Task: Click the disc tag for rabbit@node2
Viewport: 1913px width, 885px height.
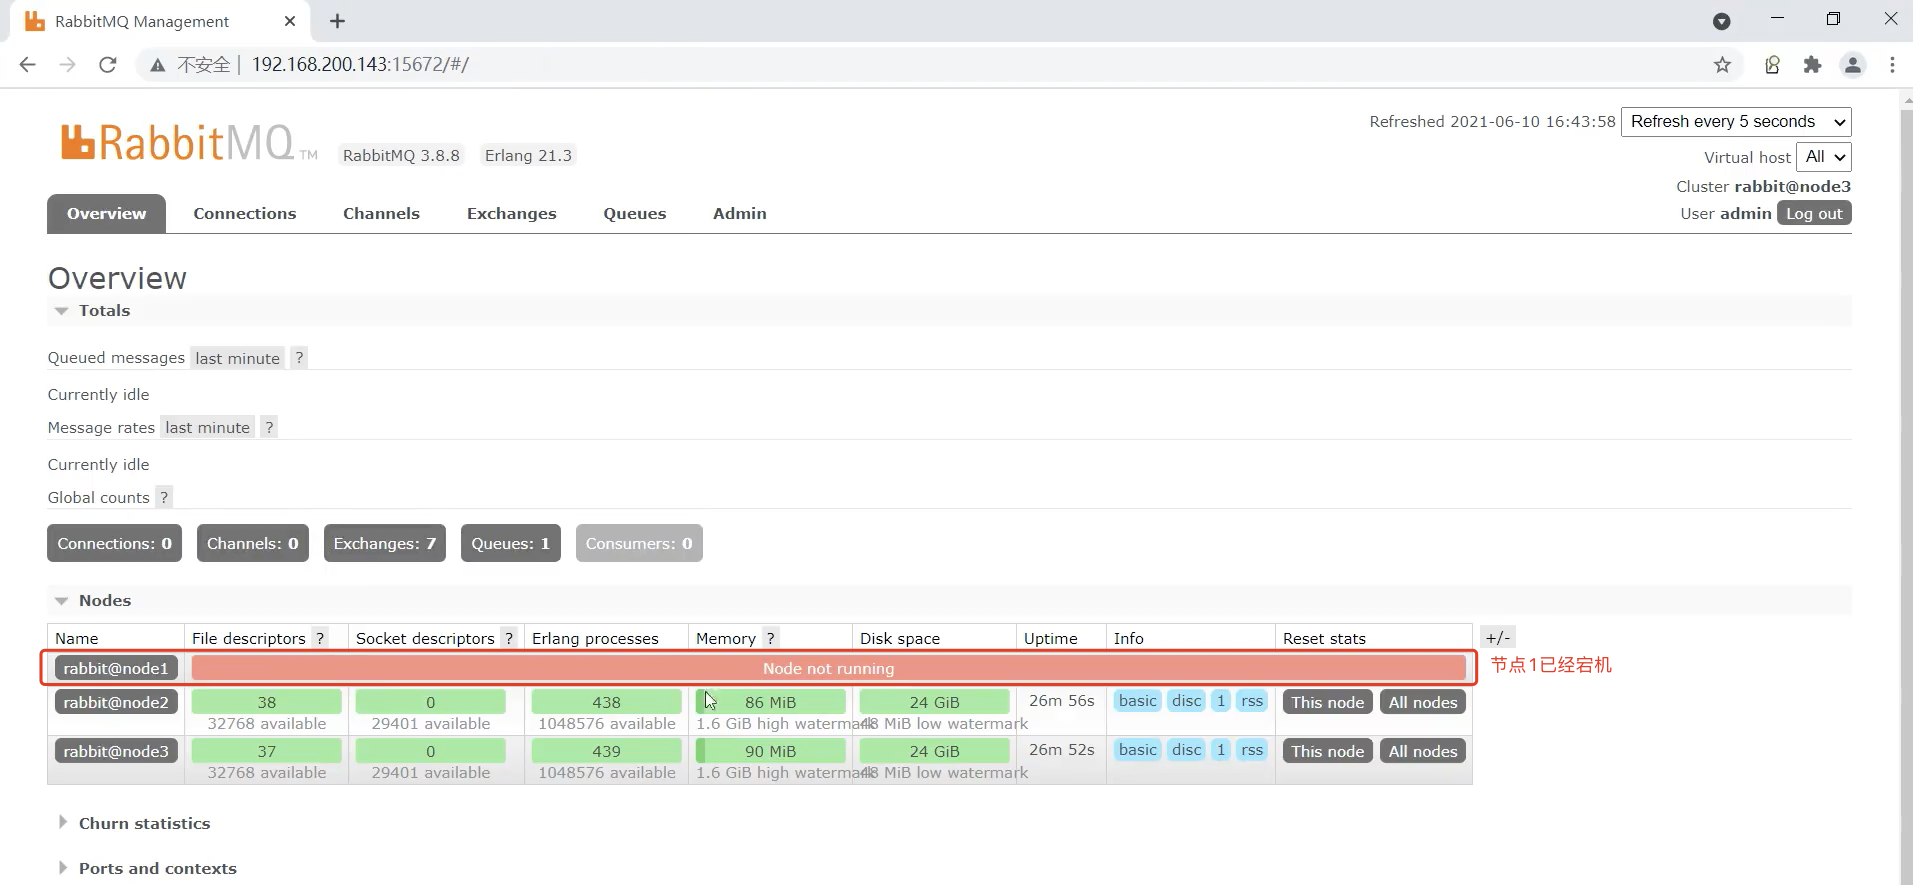Action: [1187, 701]
